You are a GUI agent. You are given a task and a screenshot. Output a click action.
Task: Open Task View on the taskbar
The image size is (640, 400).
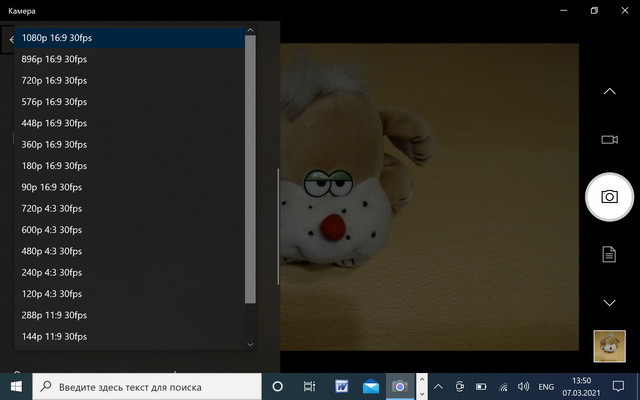tap(309, 386)
